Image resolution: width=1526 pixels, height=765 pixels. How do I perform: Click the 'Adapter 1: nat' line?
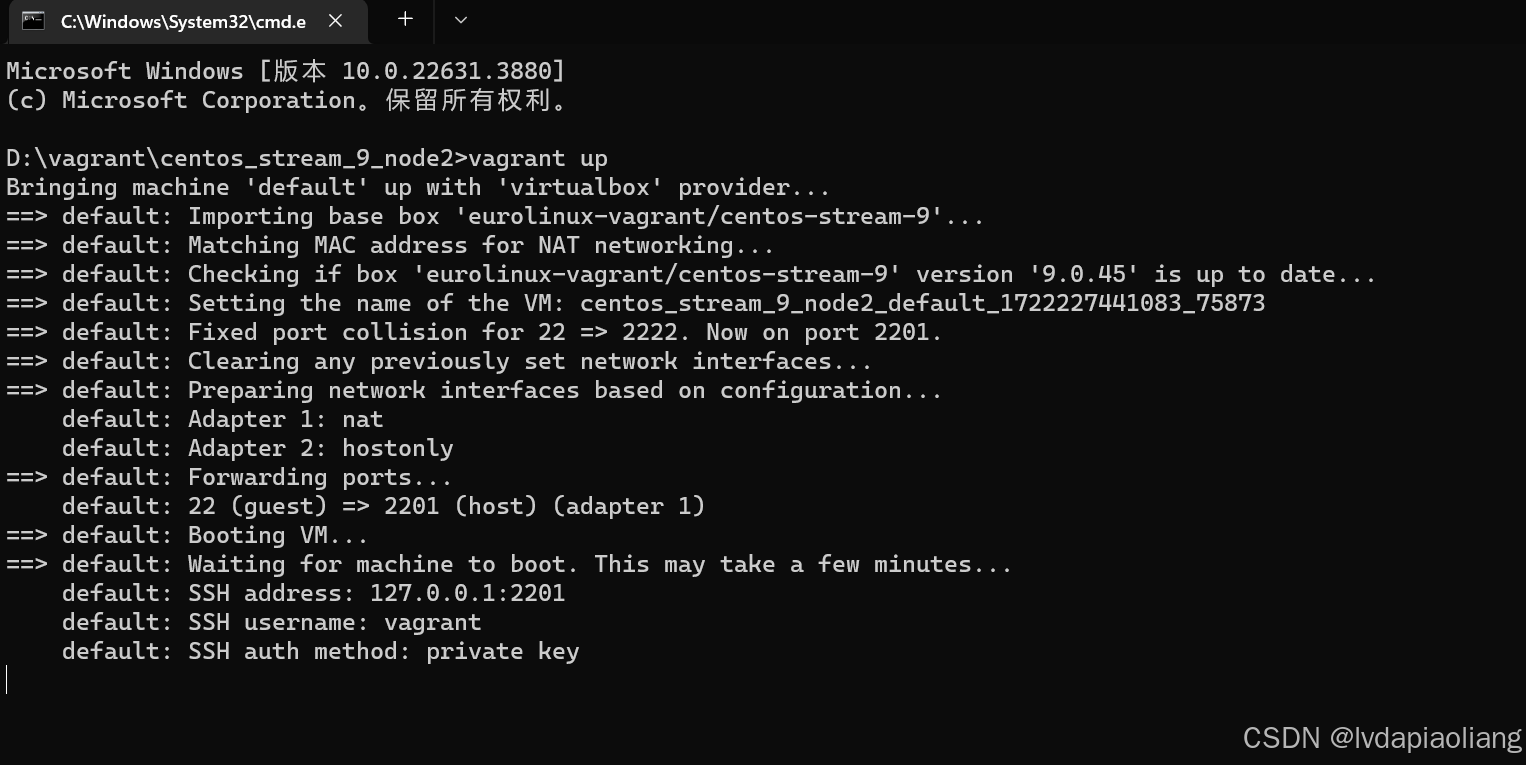pos(223,419)
